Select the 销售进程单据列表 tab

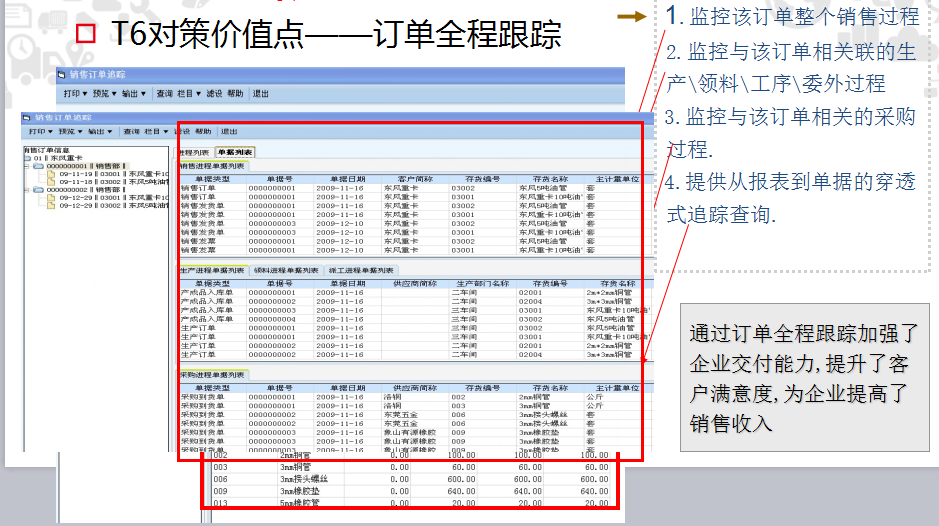tap(213, 167)
